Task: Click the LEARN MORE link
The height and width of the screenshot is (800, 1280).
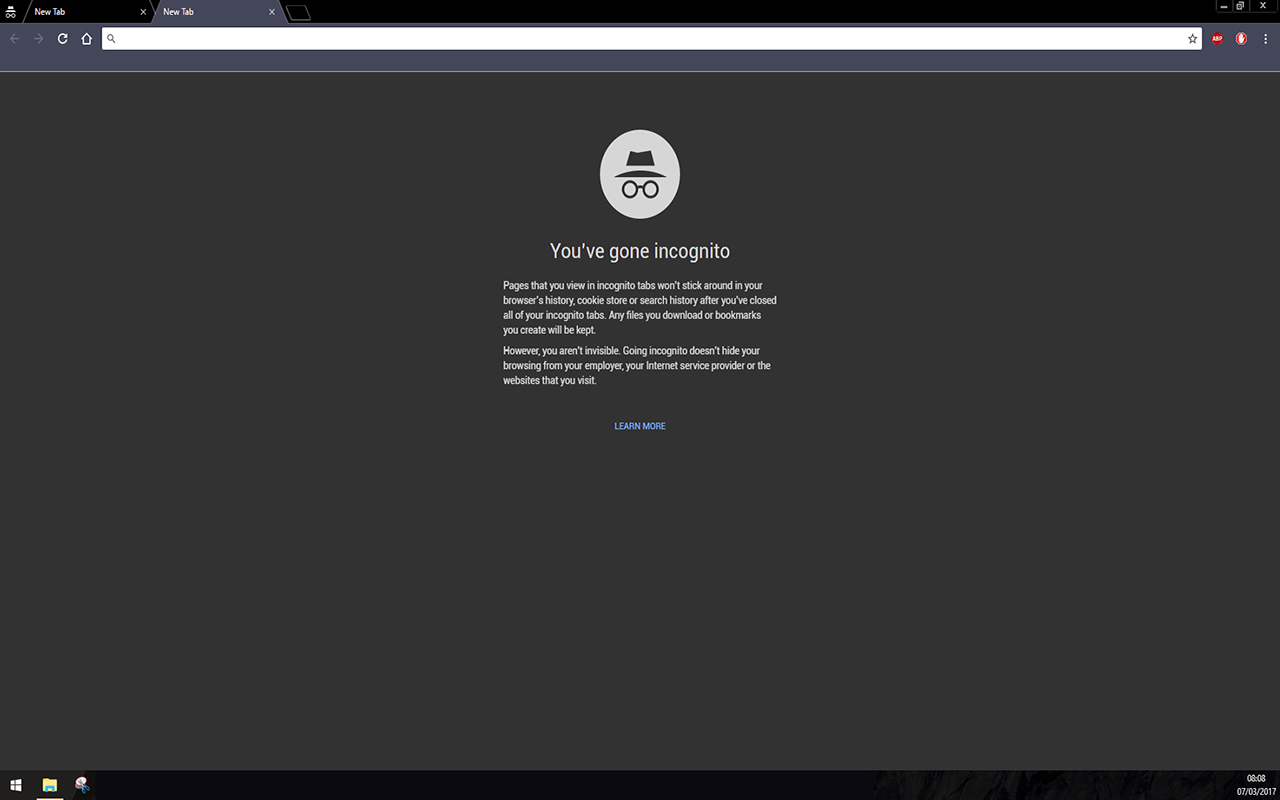Action: [640, 426]
